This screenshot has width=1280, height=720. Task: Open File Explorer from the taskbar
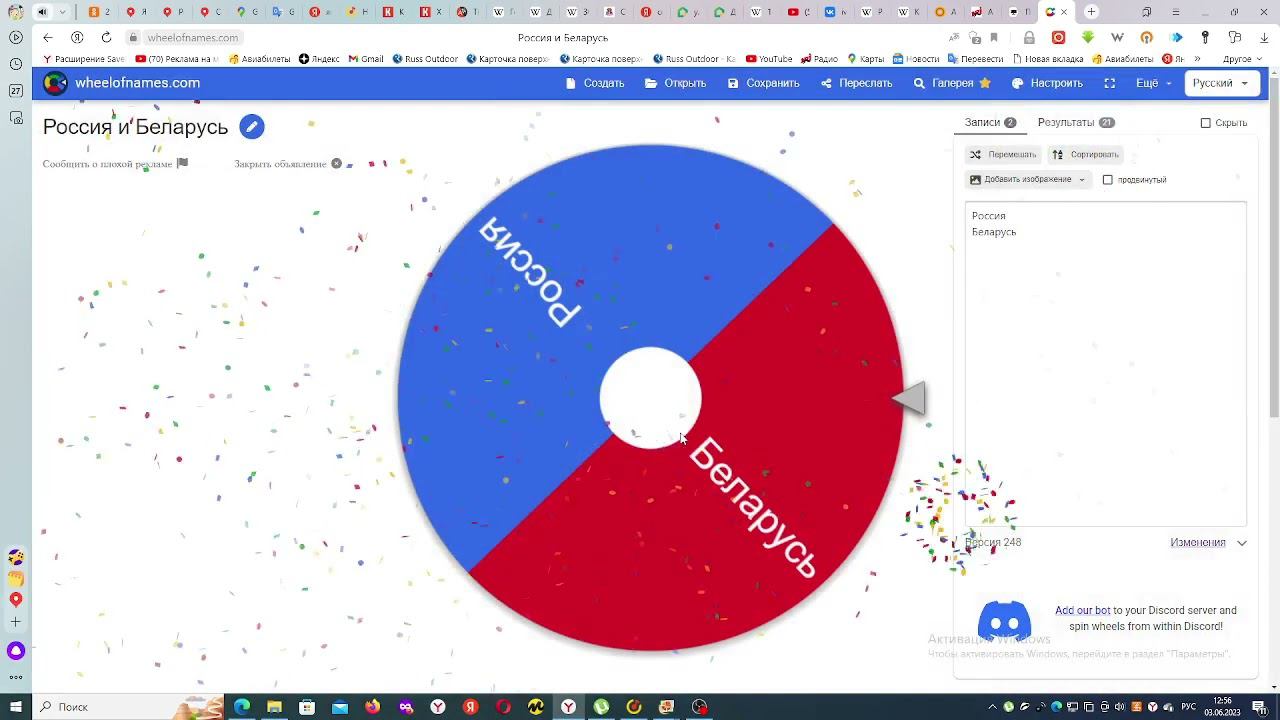274,707
